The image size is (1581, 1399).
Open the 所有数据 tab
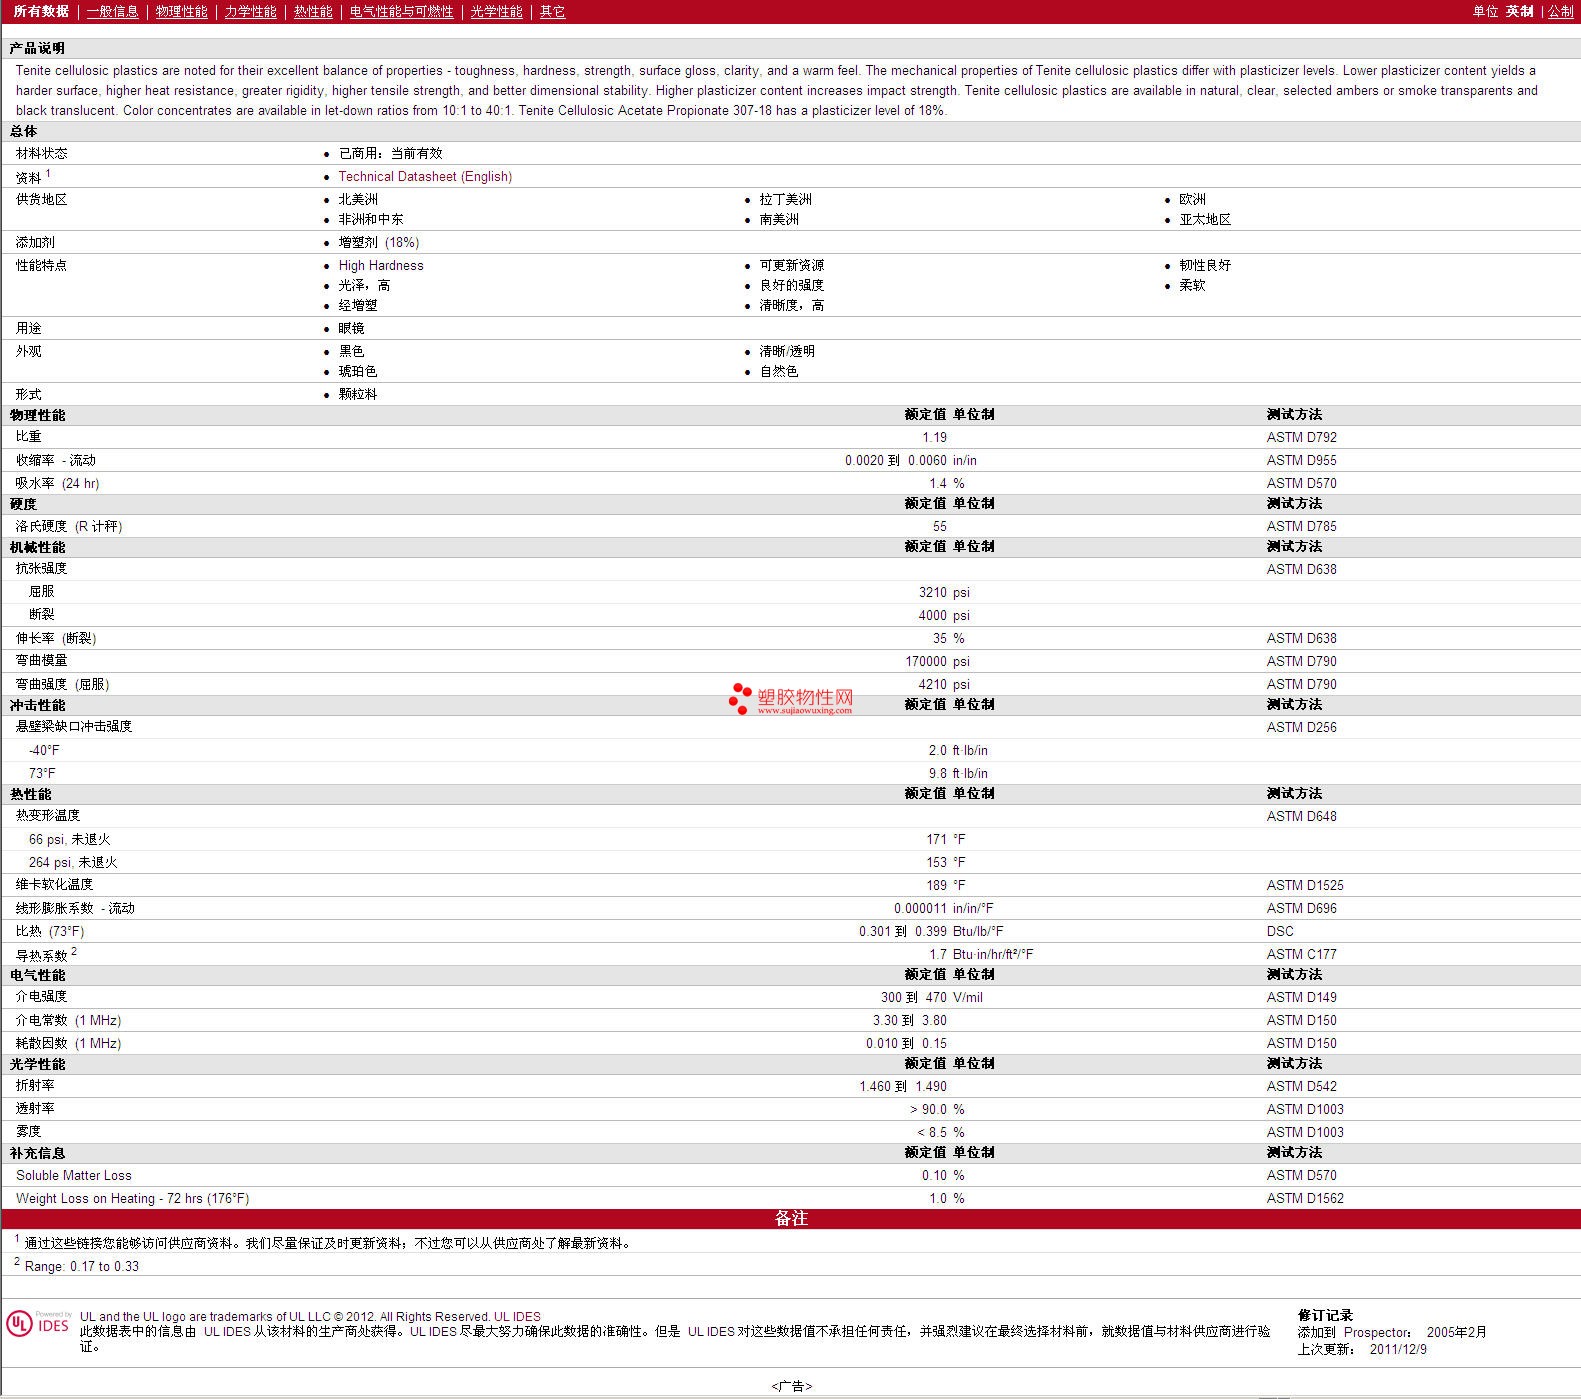point(41,12)
